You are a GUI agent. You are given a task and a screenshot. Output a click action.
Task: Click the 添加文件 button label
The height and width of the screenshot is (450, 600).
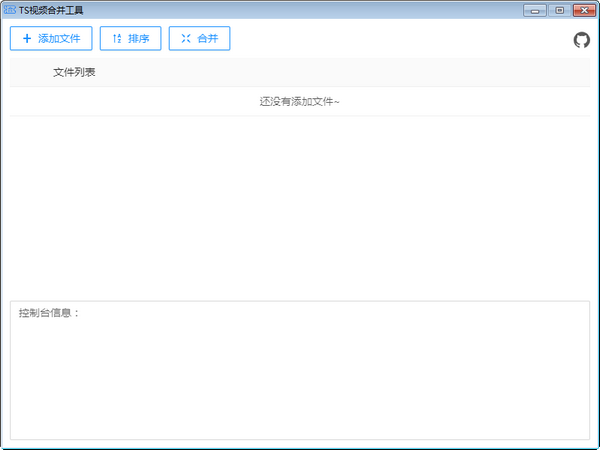[x=59, y=39]
